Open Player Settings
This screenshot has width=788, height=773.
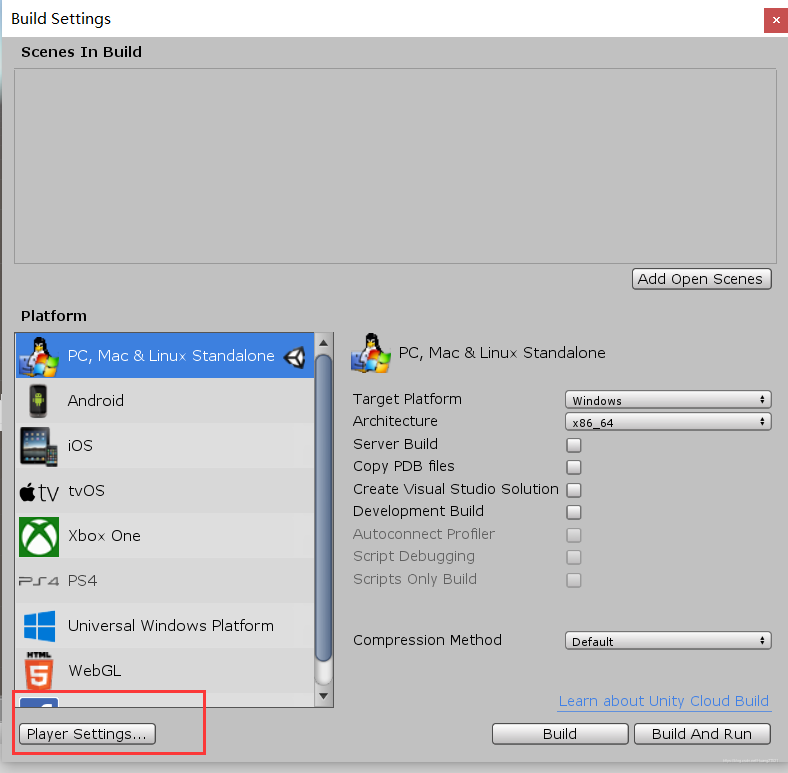pyautogui.click(x=87, y=734)
